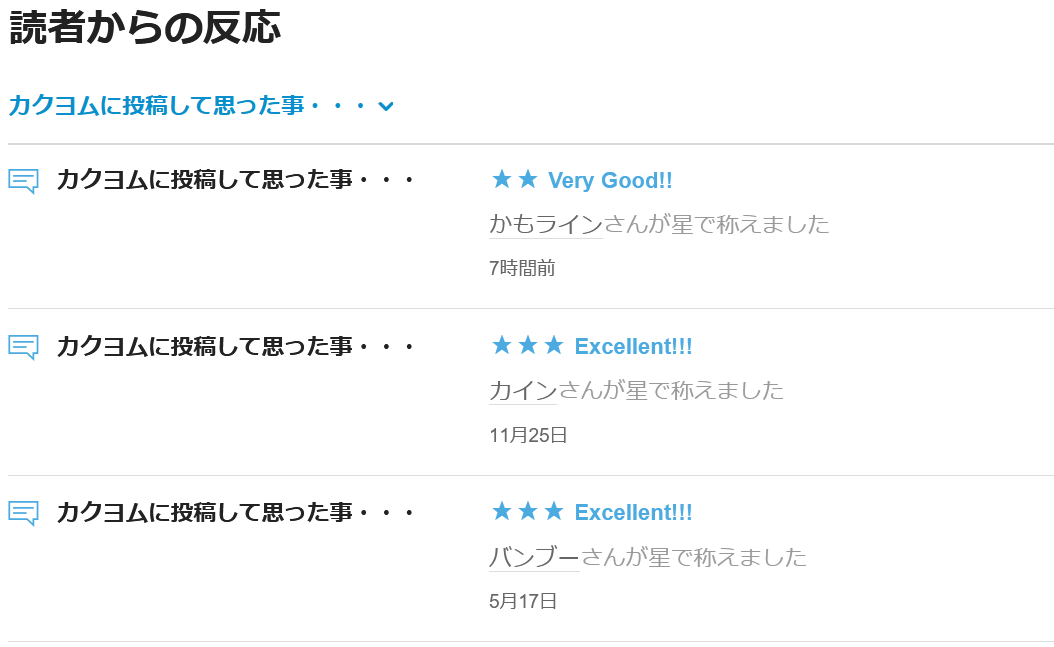The height and width of the screenshot is (647, 1054).
Task: Open the かもライン user profile link
Action: point(545,224)
